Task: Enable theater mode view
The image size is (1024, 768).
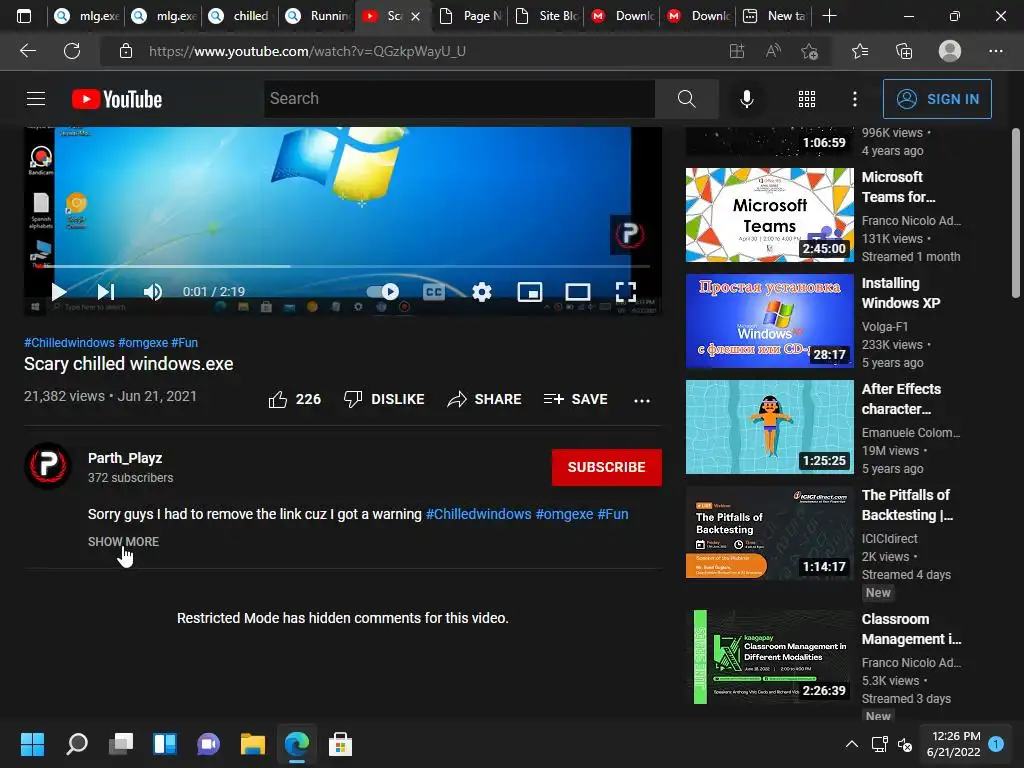Action: click(577, 292)
